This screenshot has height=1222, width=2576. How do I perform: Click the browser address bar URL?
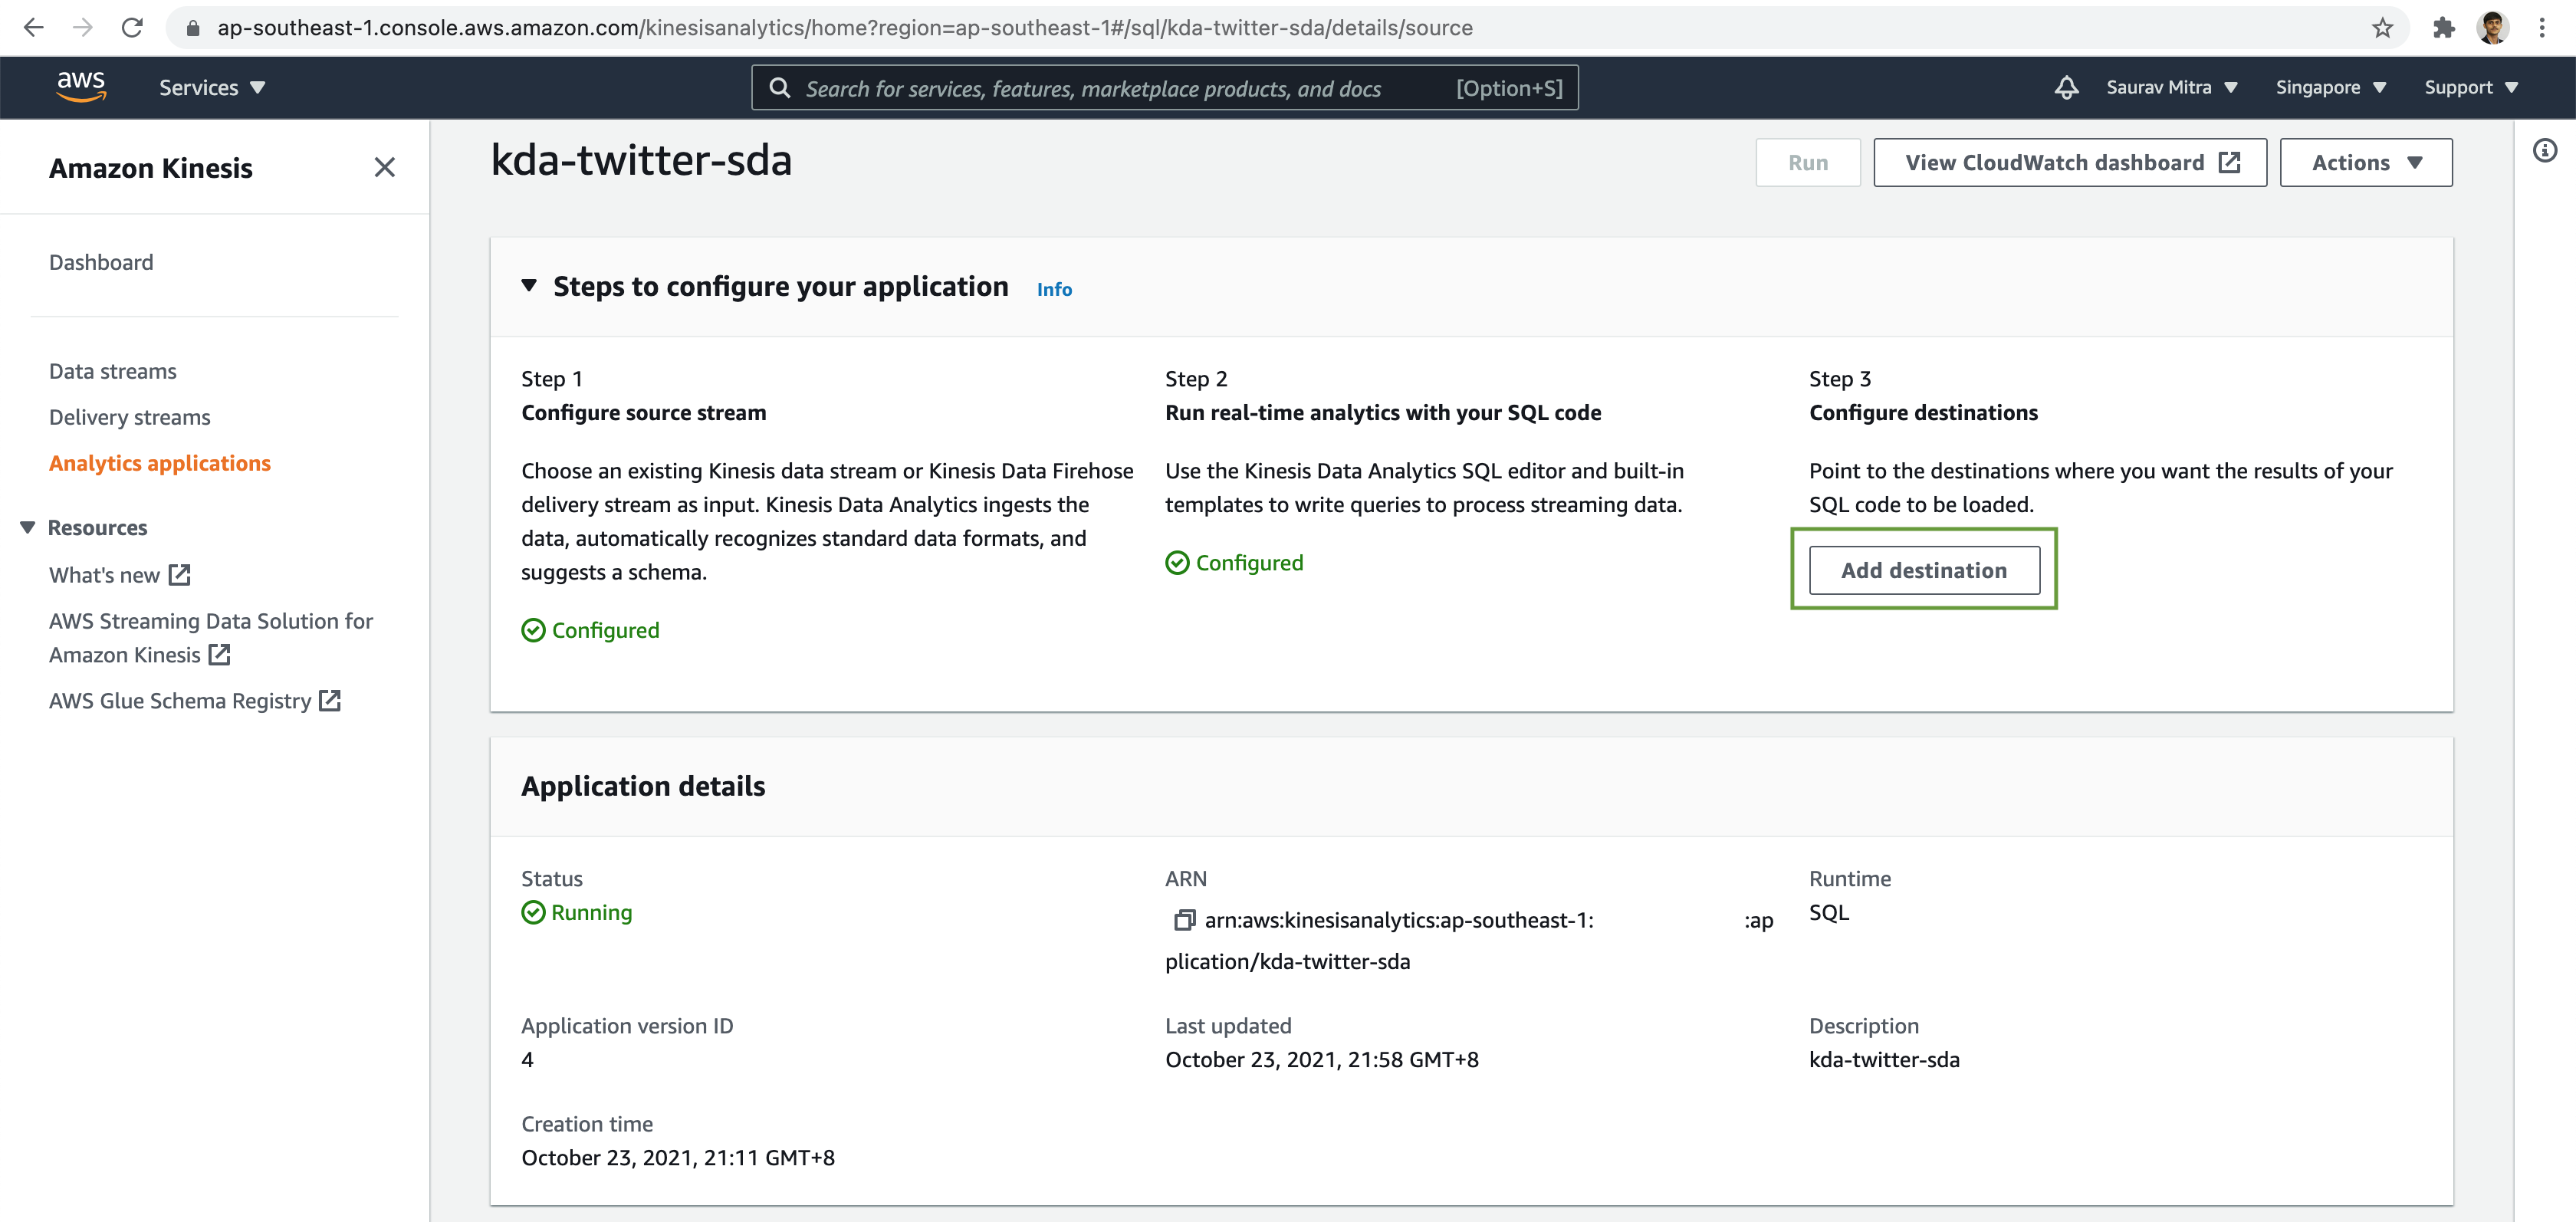tap(845, 28)
